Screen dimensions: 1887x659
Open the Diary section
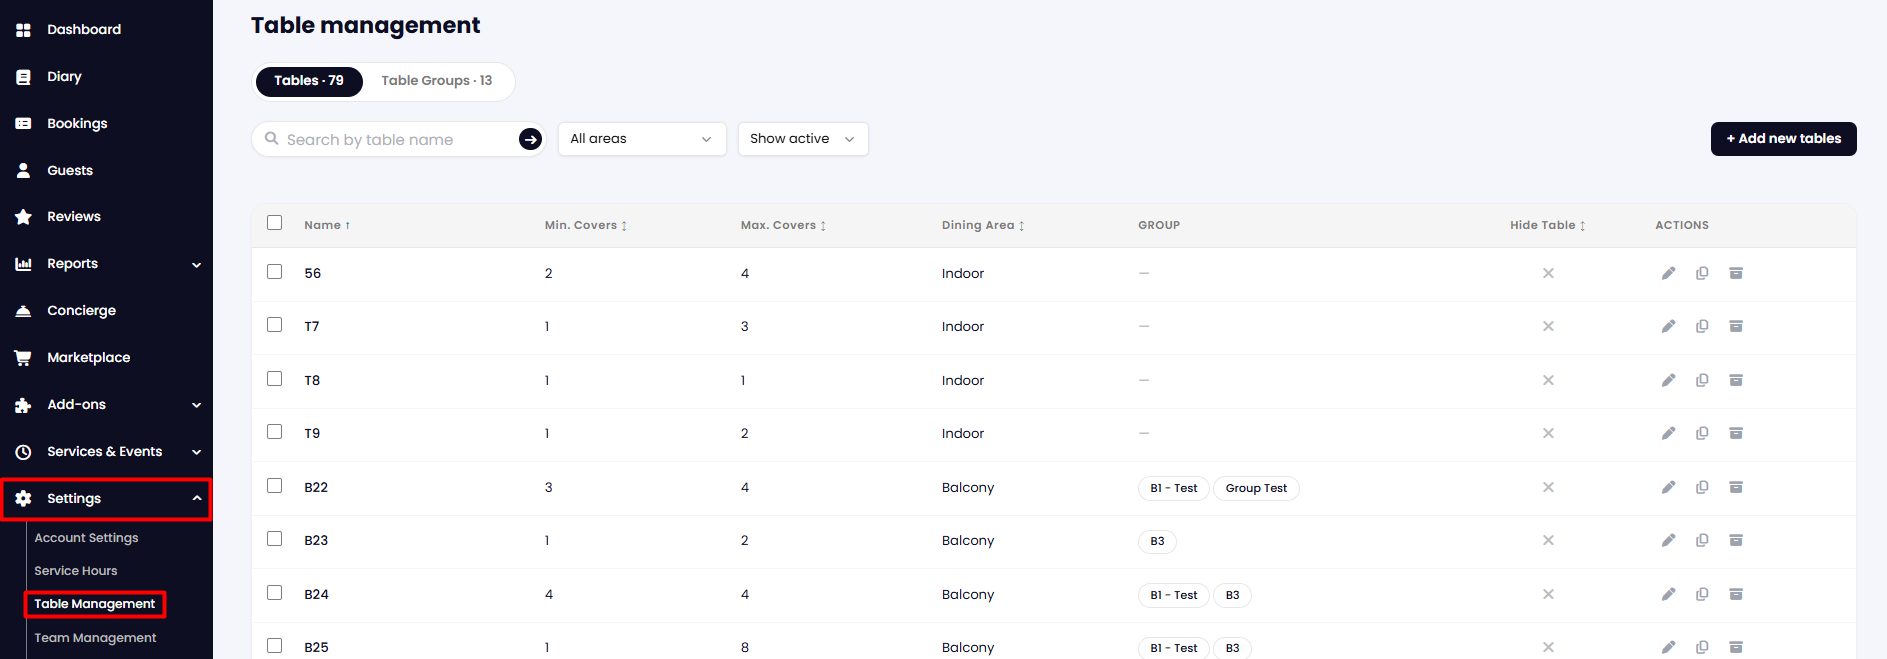[x=64, y=76]
